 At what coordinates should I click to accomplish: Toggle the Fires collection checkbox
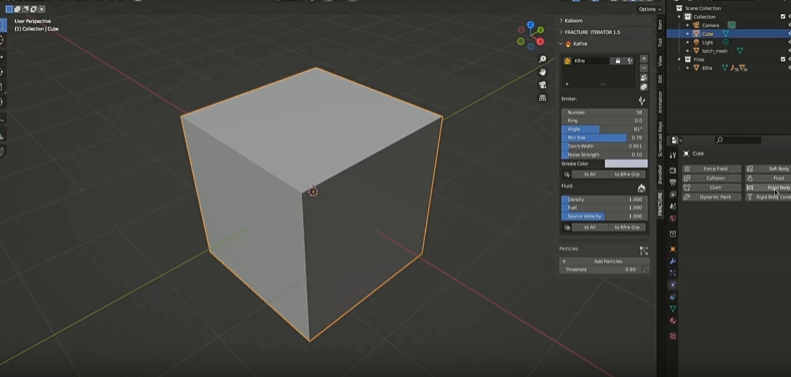click(x=783, y=59)
